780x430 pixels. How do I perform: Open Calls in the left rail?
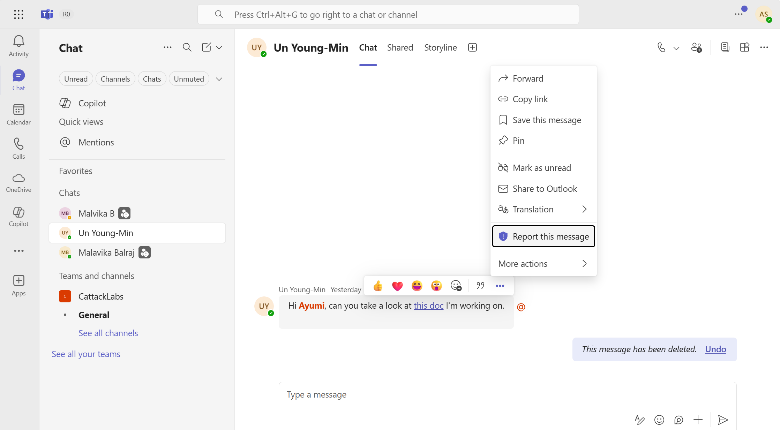pyautogui.click(x=18, y=148)
